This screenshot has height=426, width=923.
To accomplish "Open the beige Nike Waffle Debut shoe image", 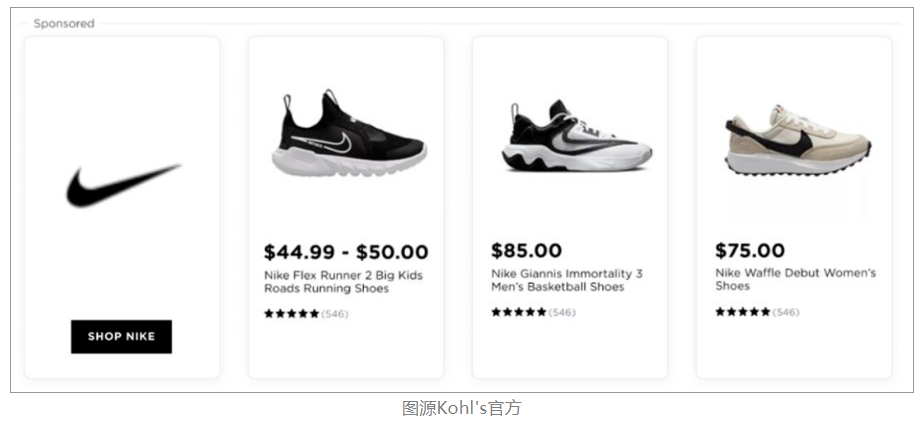I will 798,139.
